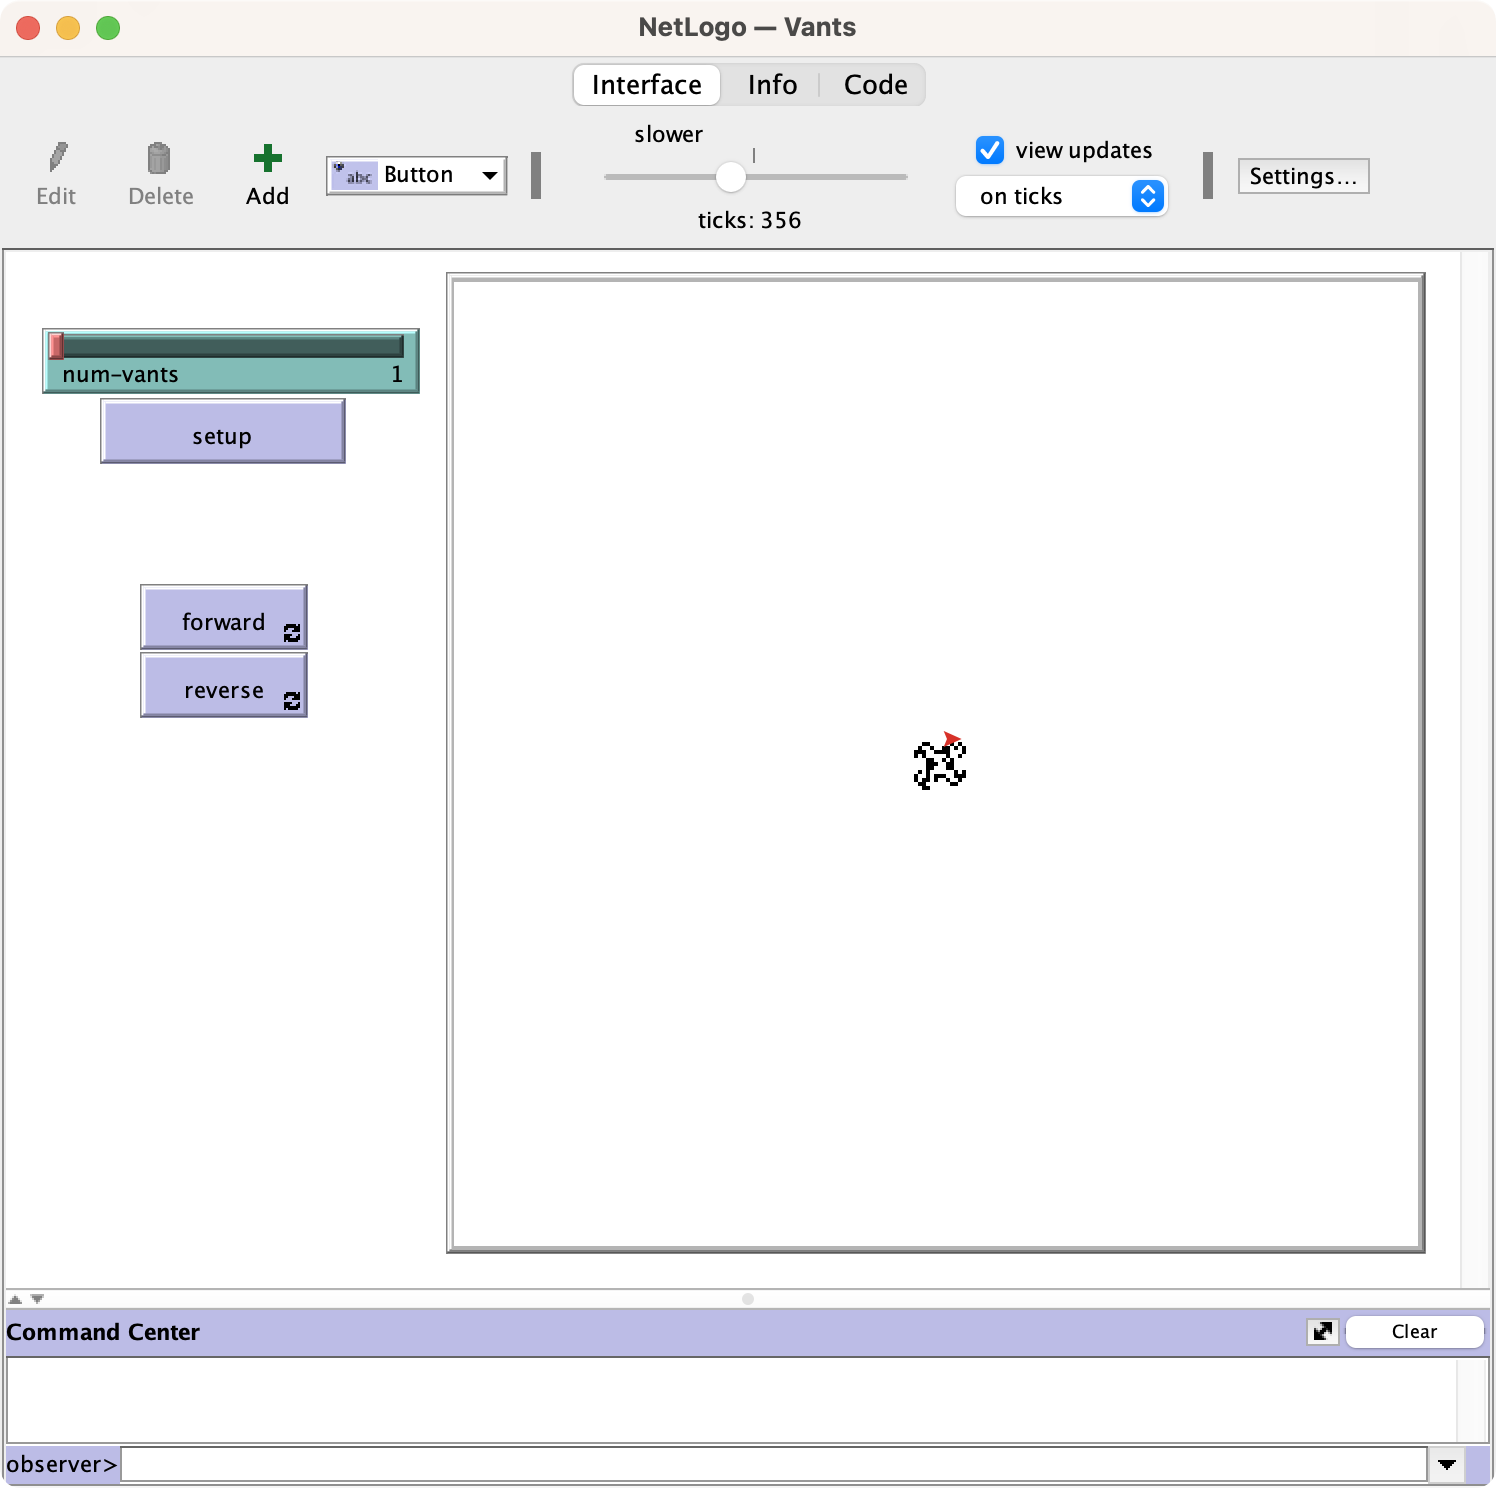This screenshot has height=1488, width=1496.
Task: Click the stepper arrows on the on-ticks selector
Action: coord(1148,196)
